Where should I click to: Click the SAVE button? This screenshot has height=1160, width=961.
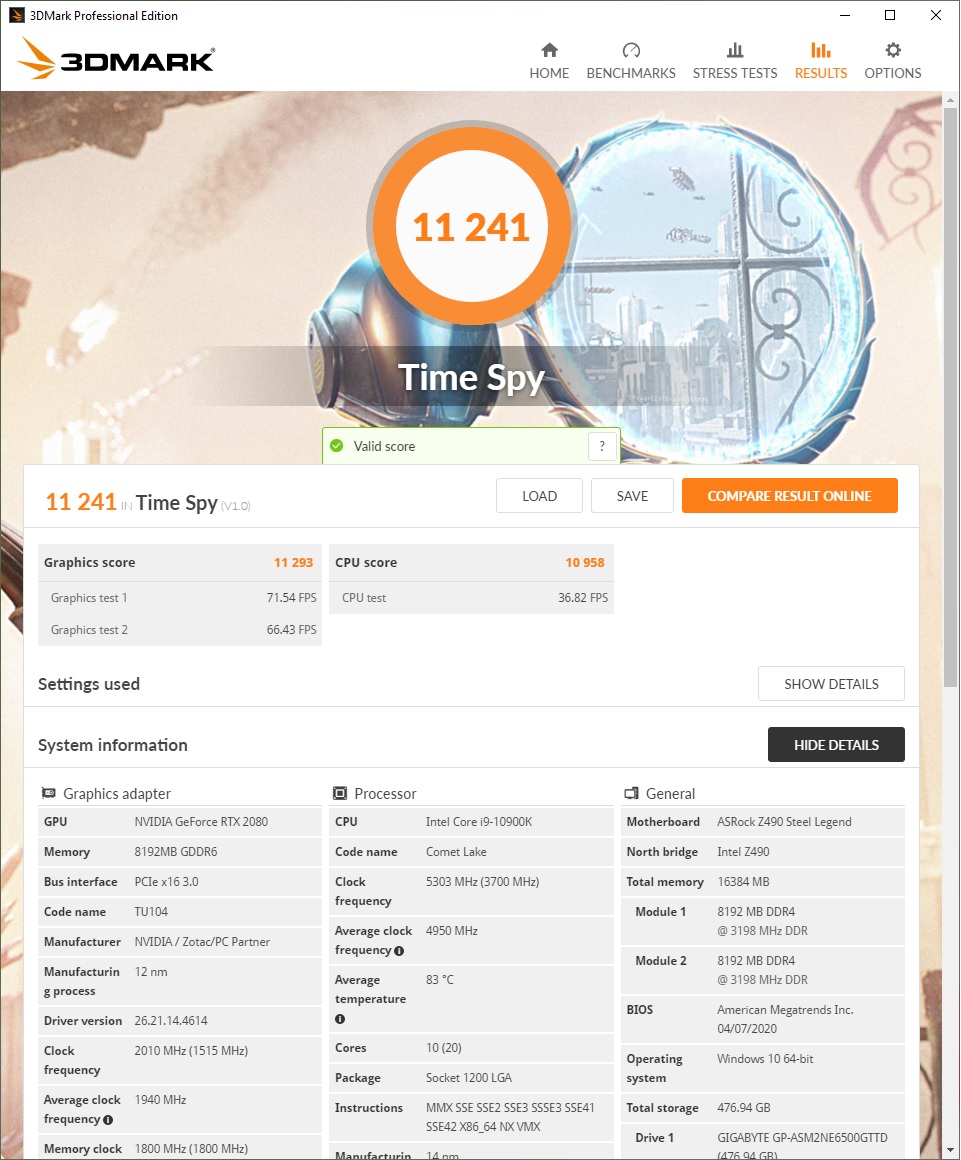(x=632, y=496)
